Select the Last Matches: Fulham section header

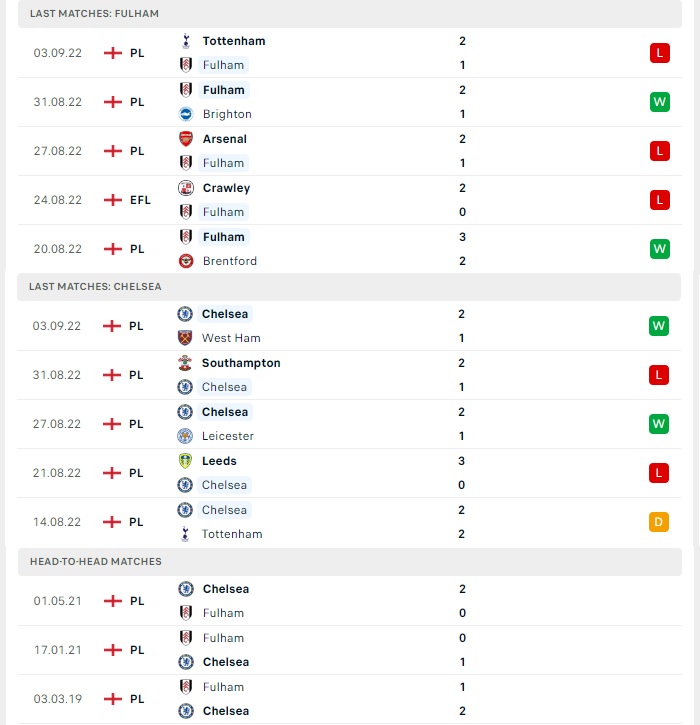click(x=350, y=13)
